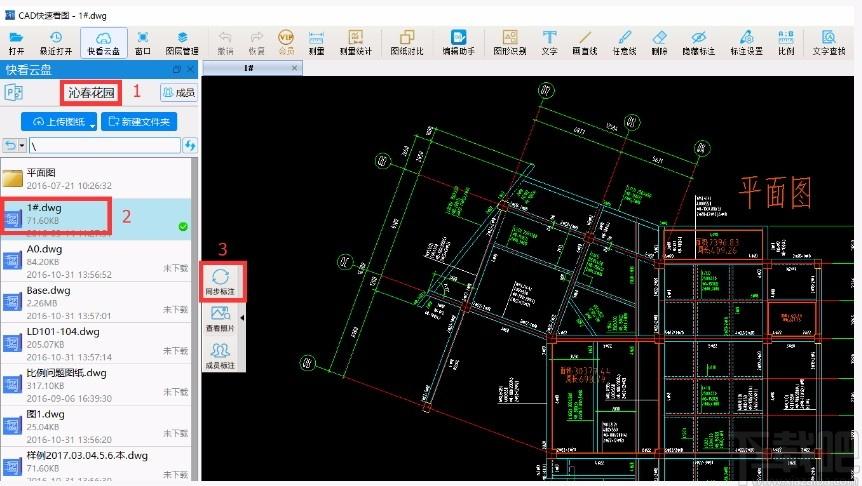The width and height of the screenshot is (862, 486).
Task: Click the 成员 members button
Action: point(178,92)
